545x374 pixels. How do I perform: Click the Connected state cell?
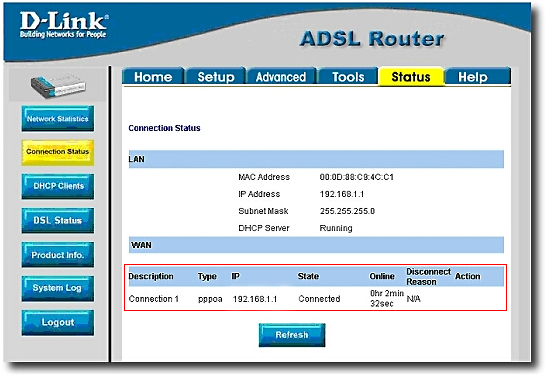tap(319, 299)
